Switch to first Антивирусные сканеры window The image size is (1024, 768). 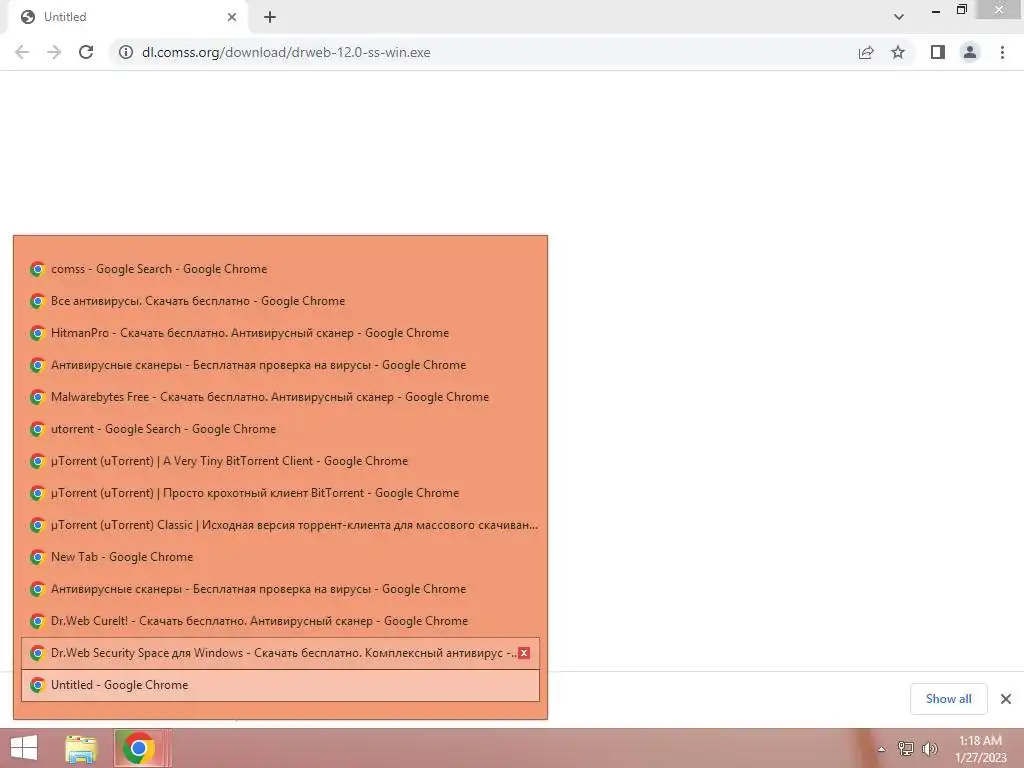pyautogui.click(x=280, y=365)
